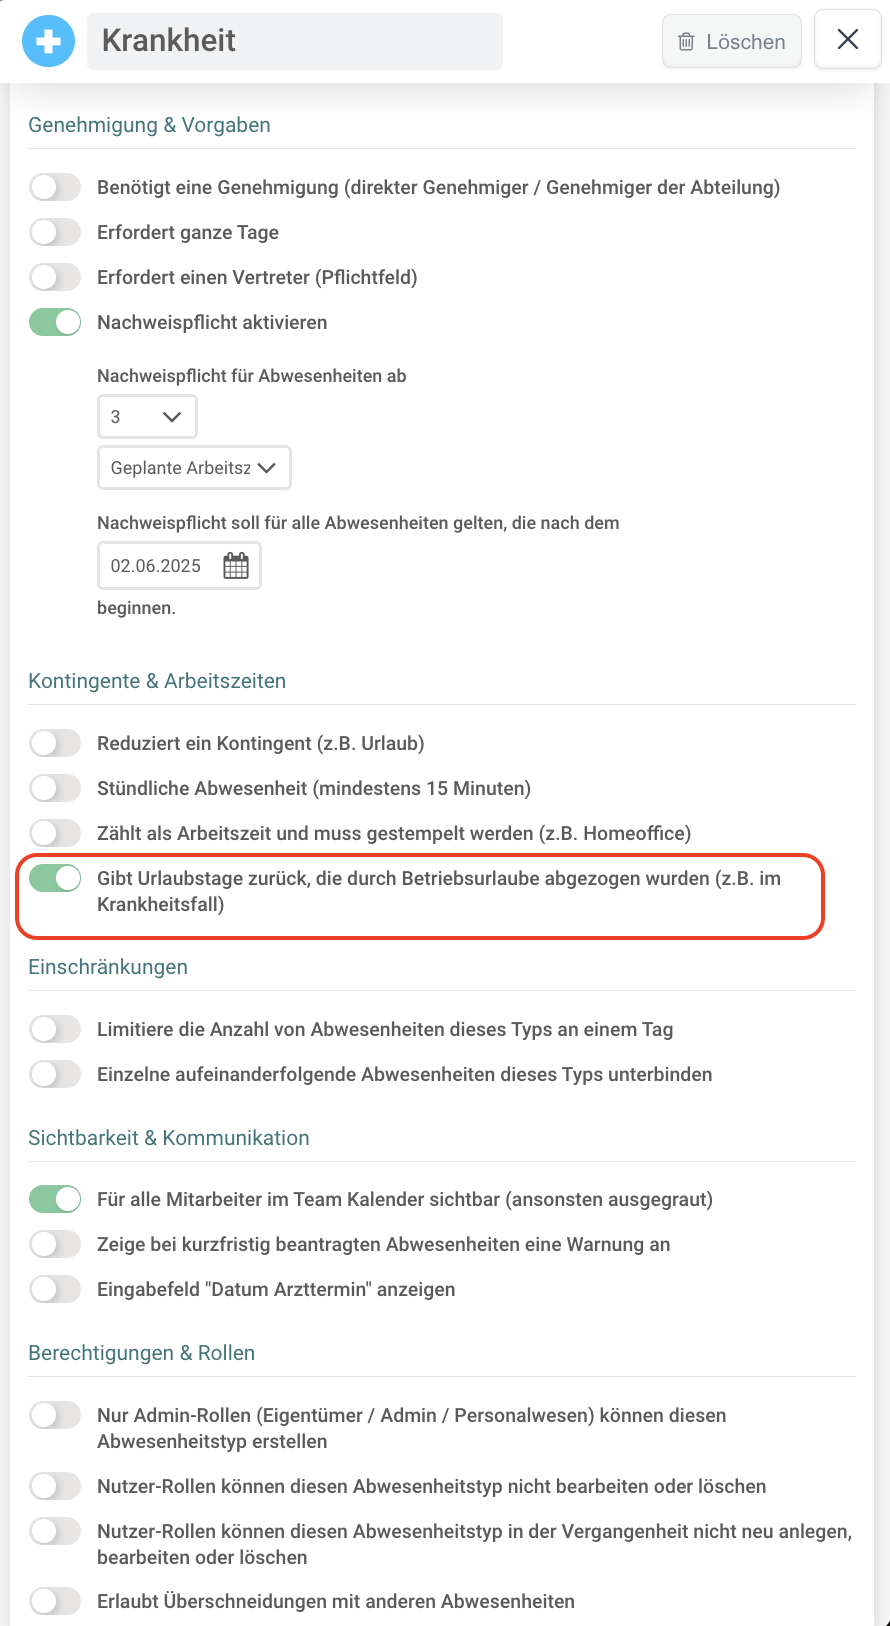
Task: Expand the Geplante Arbeitszeit dropdown
Action: pyautogui.click(x=194, y=468)
